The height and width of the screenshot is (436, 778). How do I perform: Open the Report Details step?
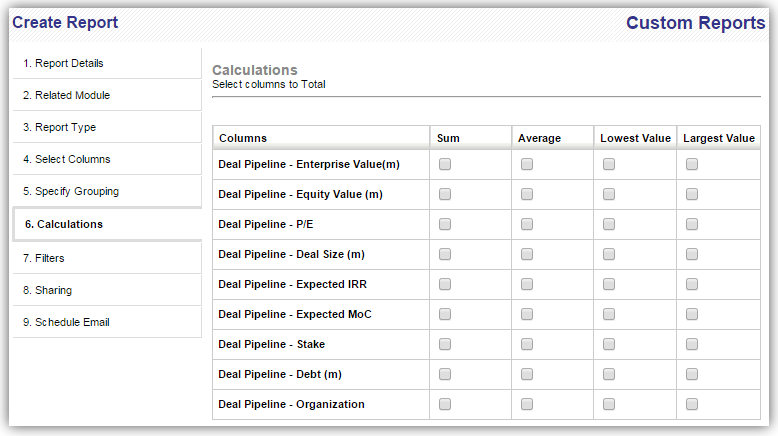[63, 63]
